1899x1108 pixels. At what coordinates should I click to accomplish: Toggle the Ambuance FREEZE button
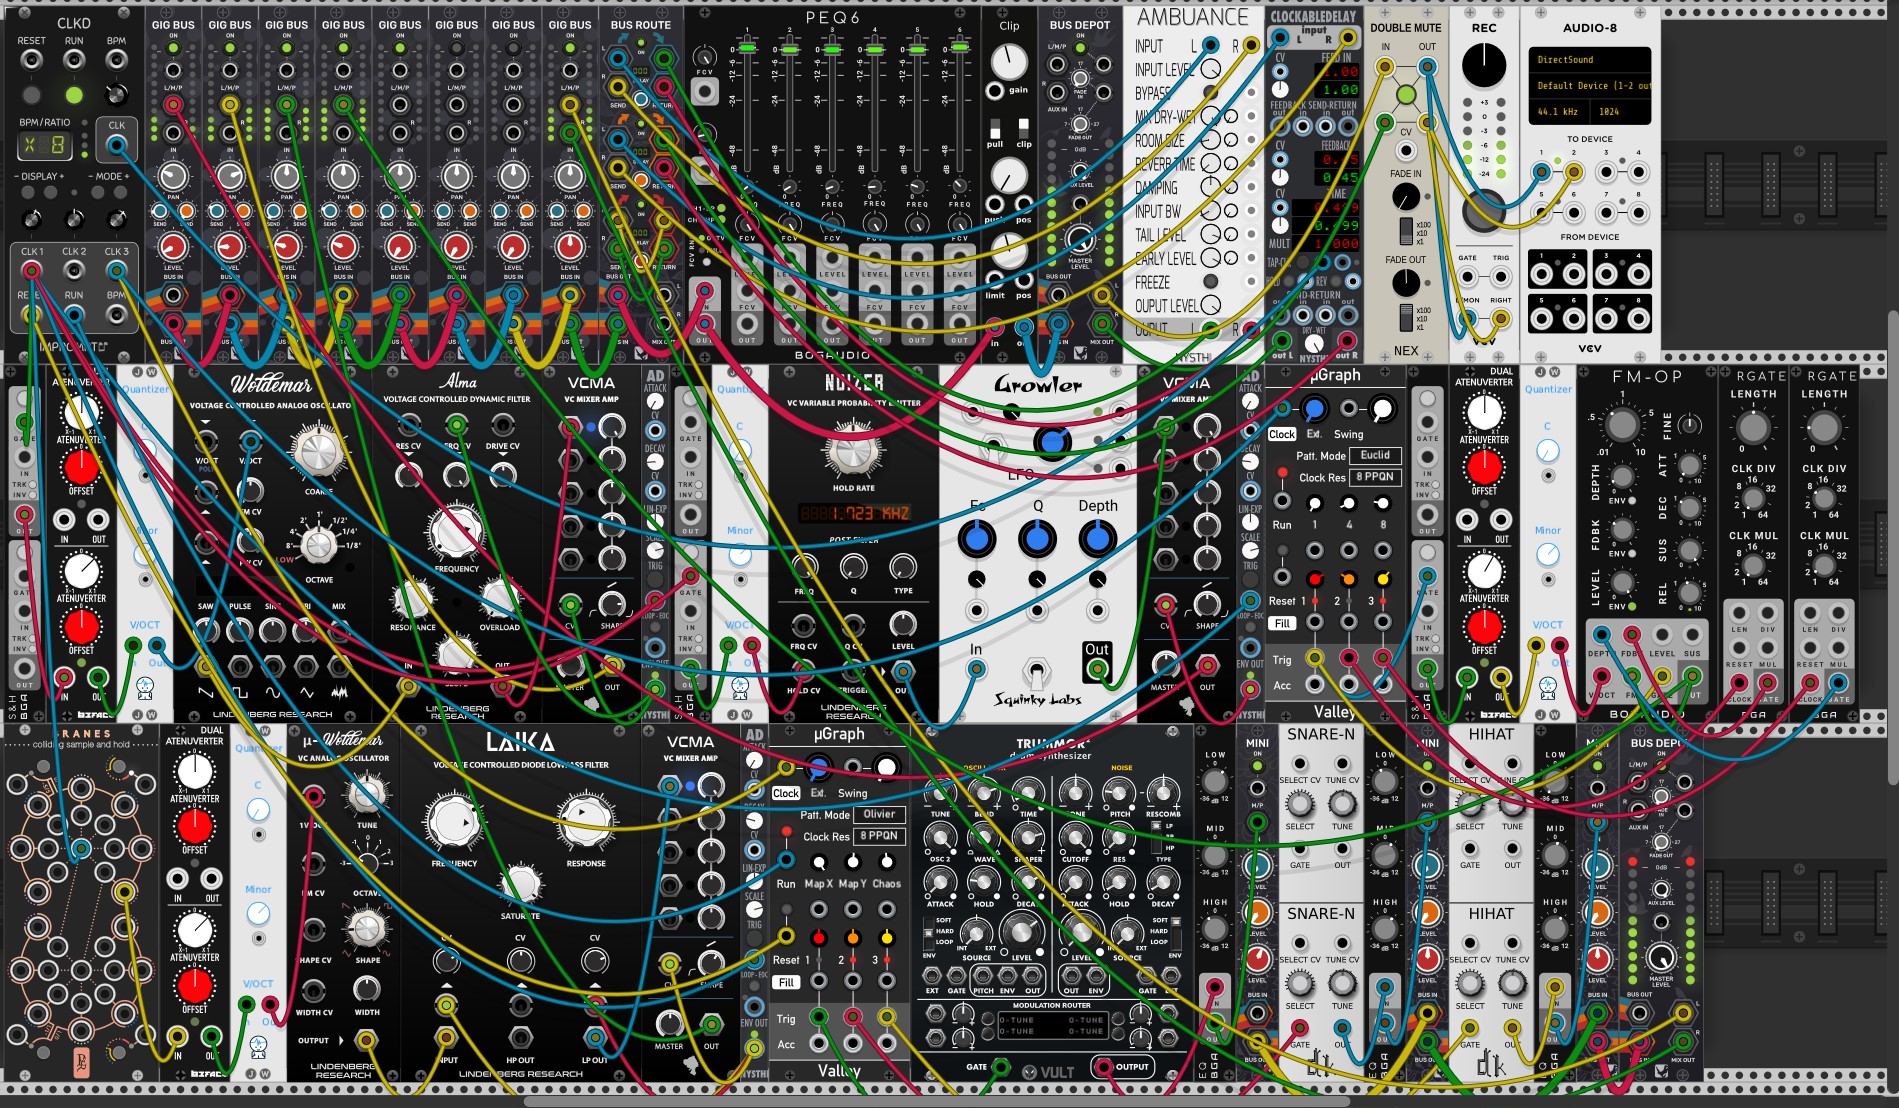(1210, 283)
